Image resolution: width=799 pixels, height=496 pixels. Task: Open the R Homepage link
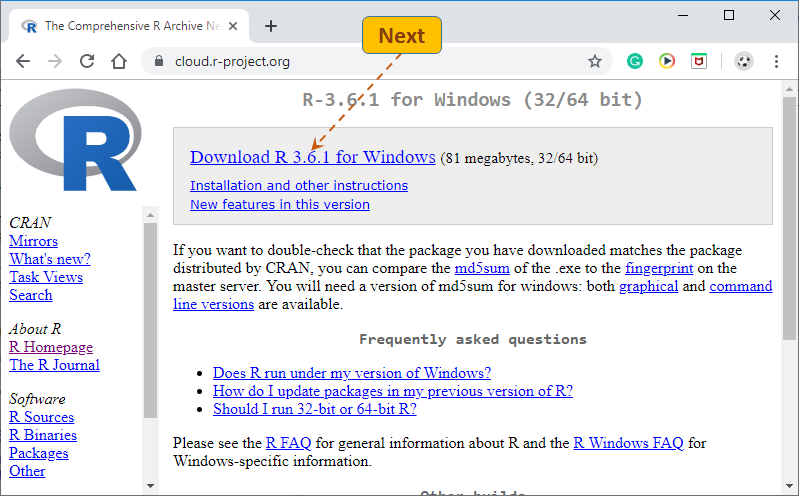click(x=51, y=347)
